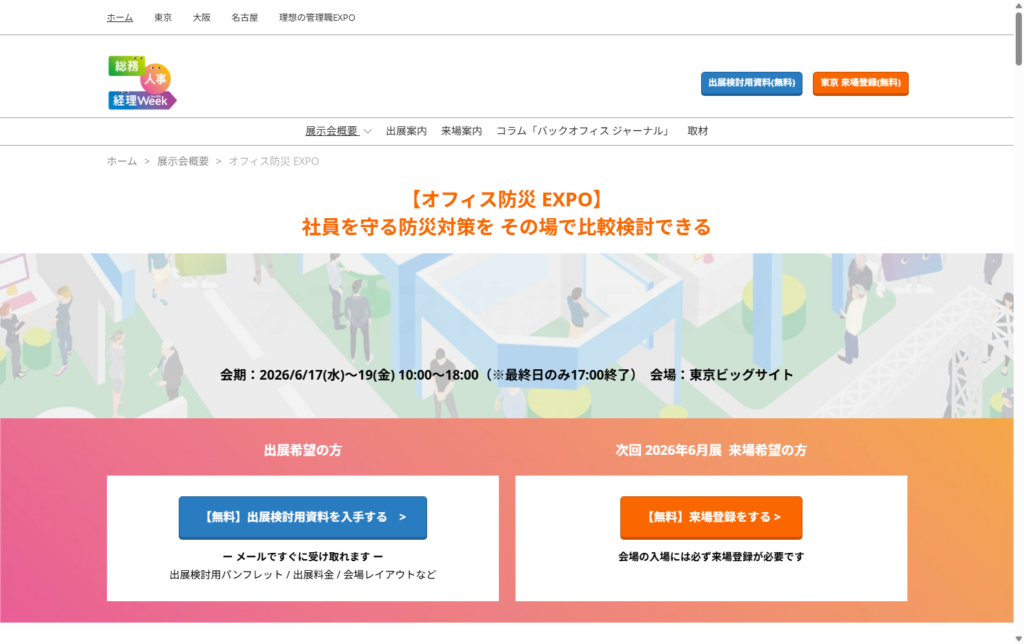
Task: Select 取材 in the navigation bar
Action: tap(697, 131)
